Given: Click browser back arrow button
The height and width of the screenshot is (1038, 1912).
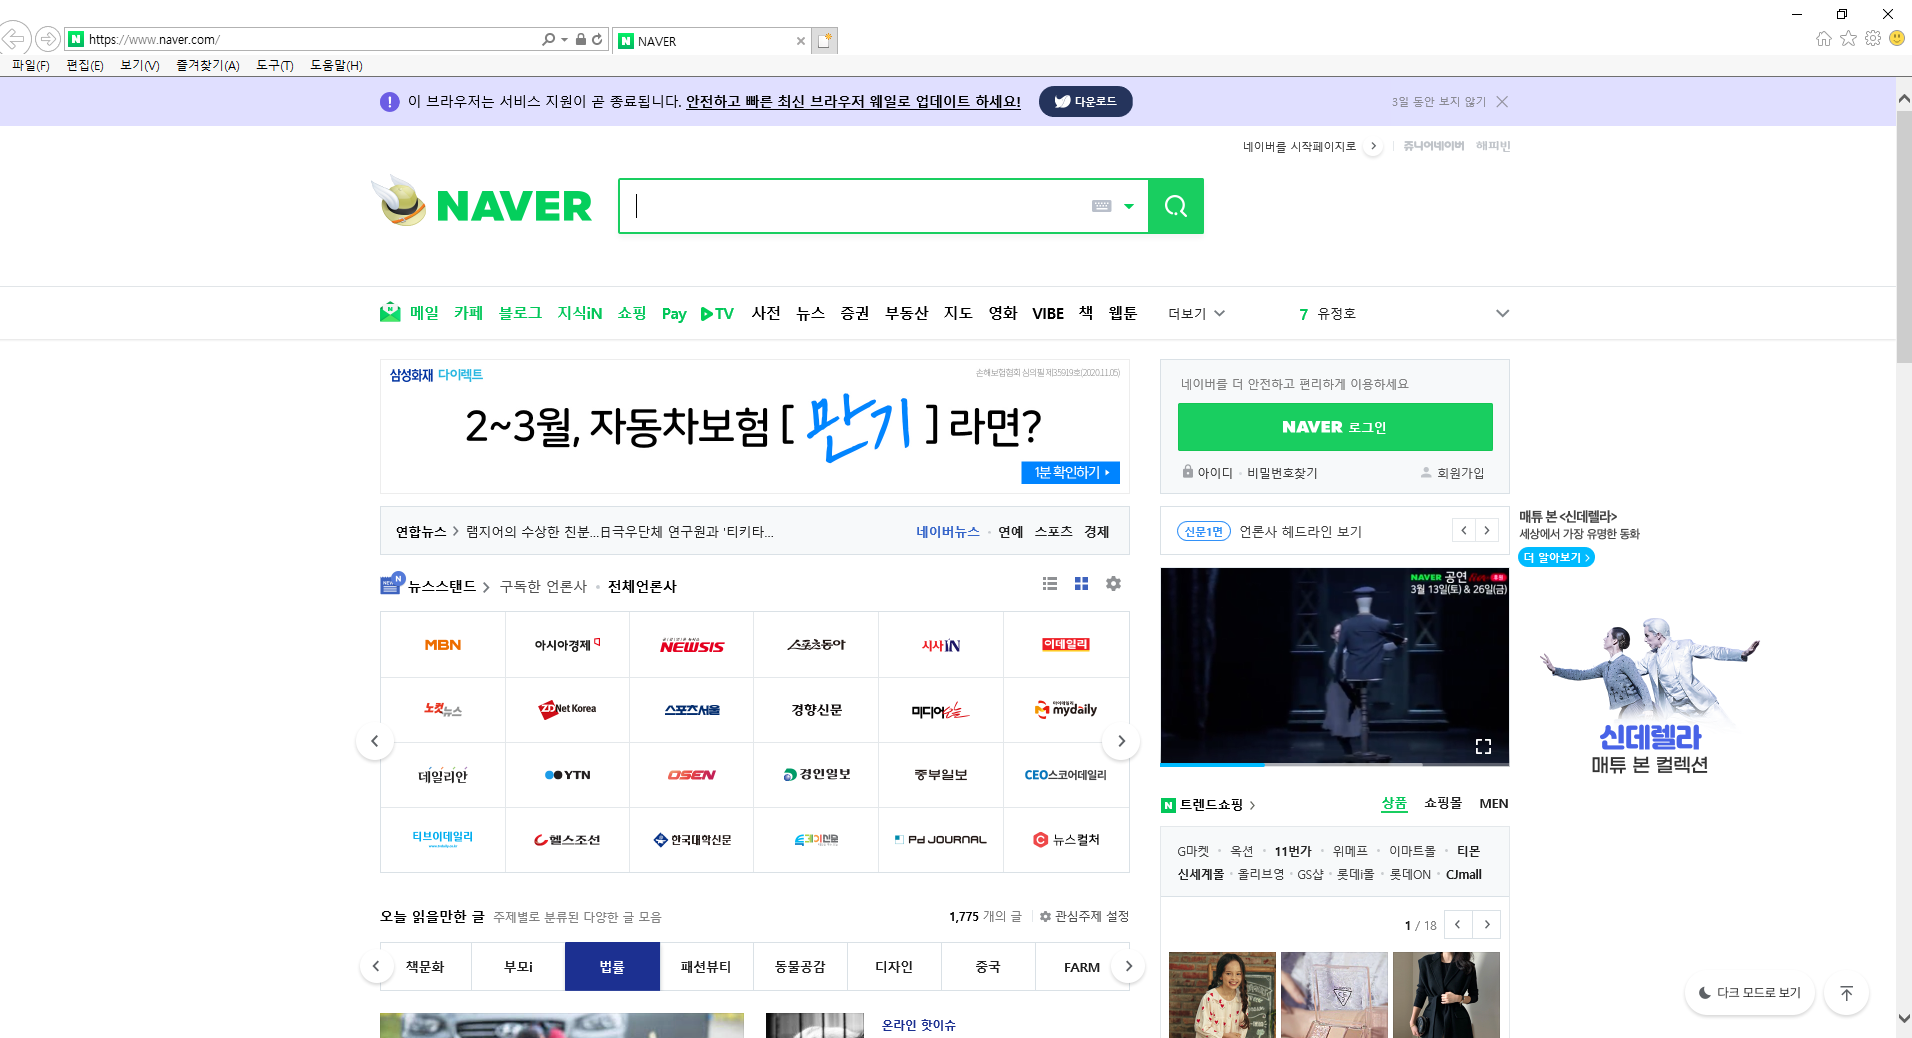Looking at the screenshot, I should pos(14,39).
